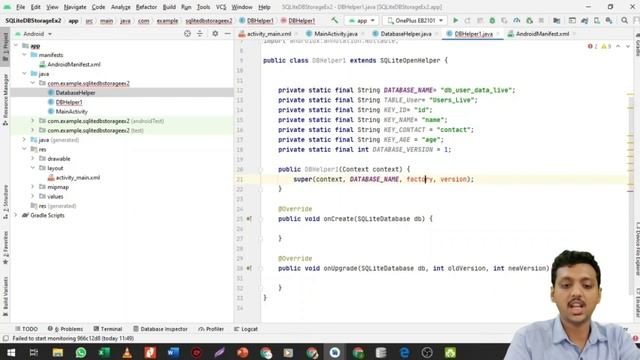Collapse the layout folder
The image size is (640, 360).
coord(33,168)
